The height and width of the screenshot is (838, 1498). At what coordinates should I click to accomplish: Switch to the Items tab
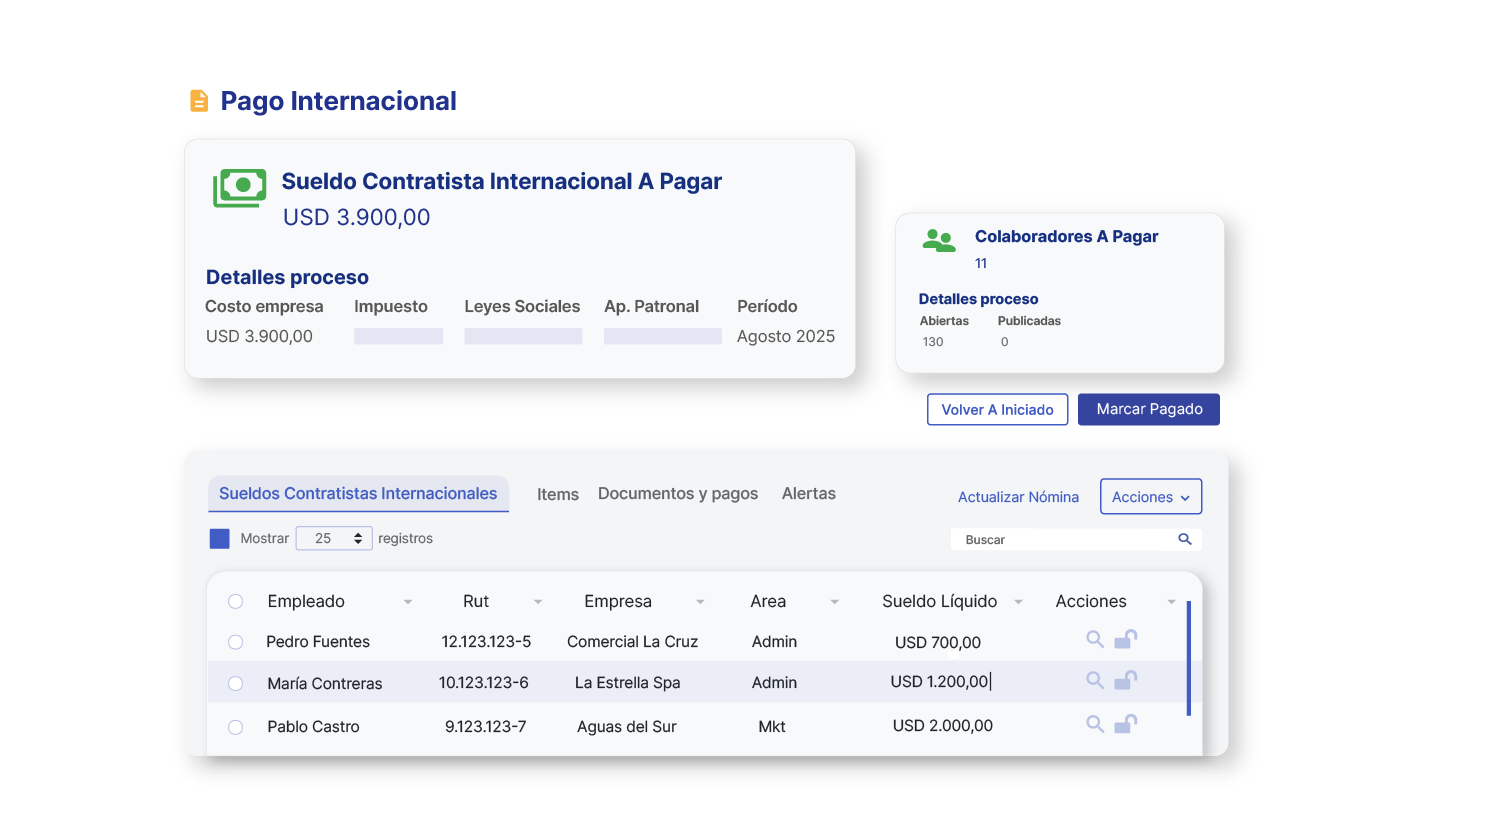tap(558, 494)
